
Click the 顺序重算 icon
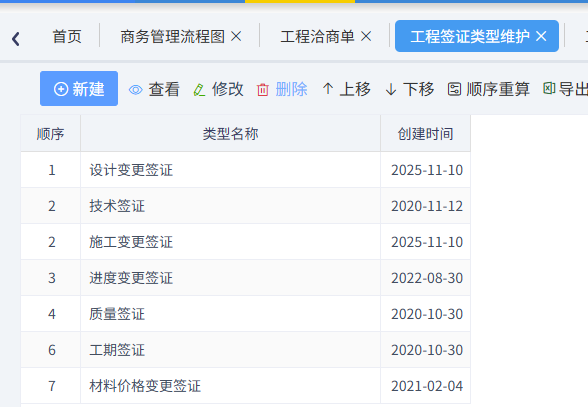[454, 89]
